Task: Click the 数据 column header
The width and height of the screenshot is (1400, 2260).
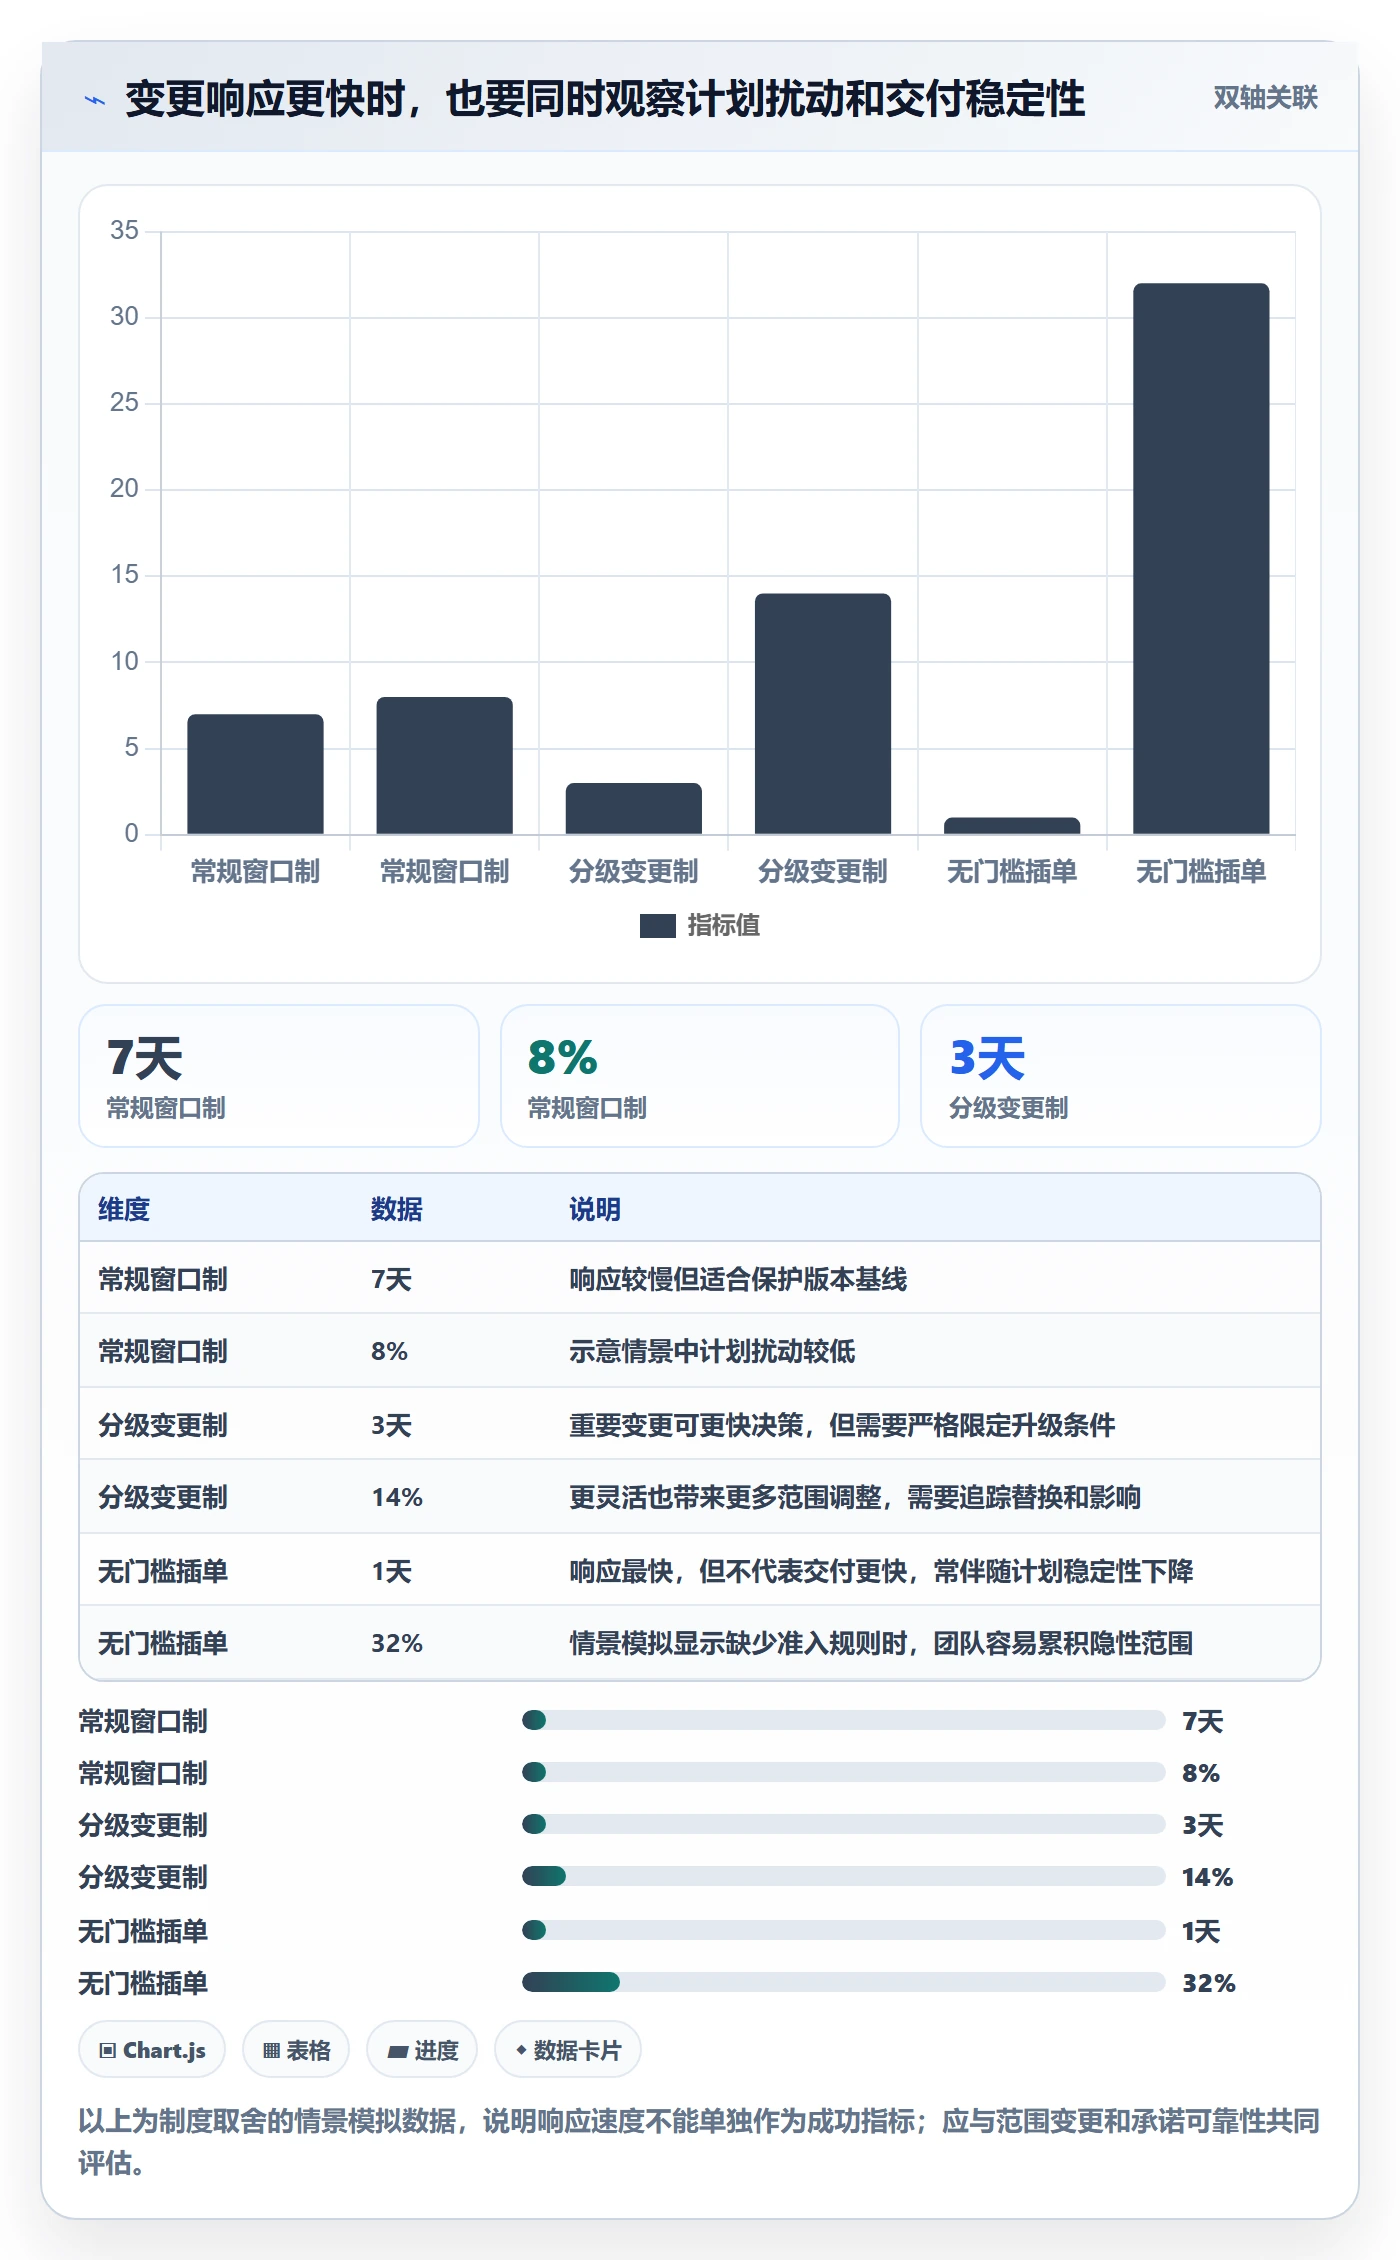Action: pyautogui.click(x=397, y=1209)
